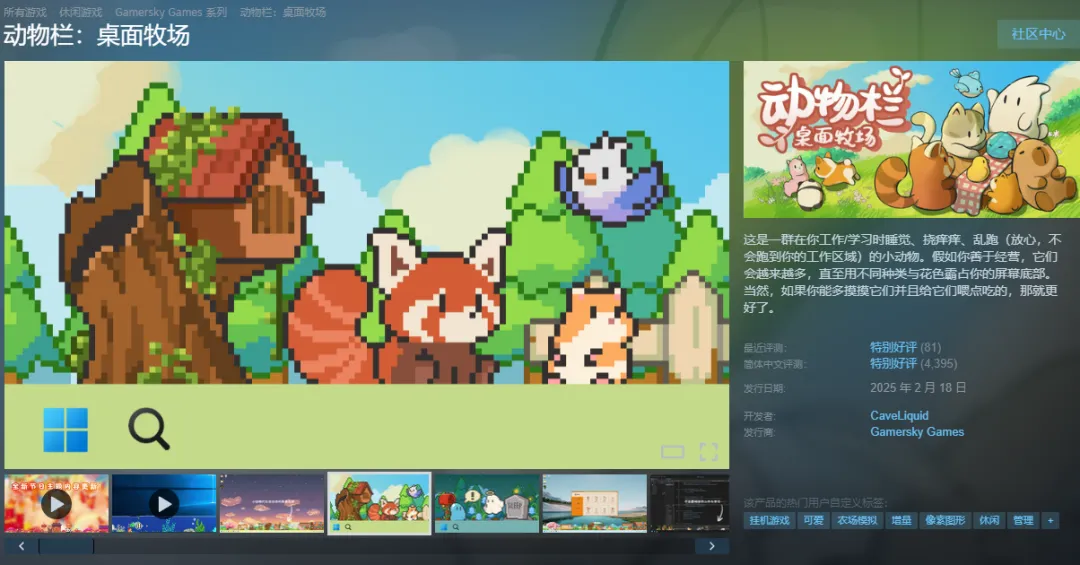Screen dimensions: 1080x565
Task: Select the thumbnail with mailbox and gravestone
Action: 487,504
